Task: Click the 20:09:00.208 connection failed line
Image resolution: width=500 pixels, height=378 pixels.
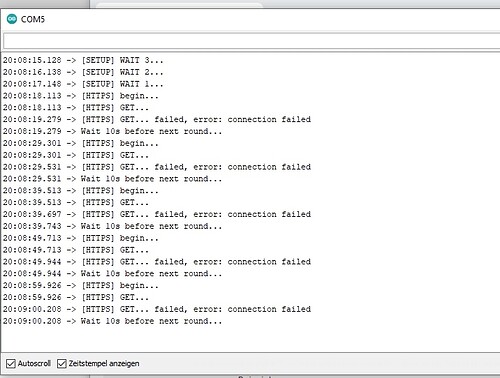Action: [x=157, y=309]
